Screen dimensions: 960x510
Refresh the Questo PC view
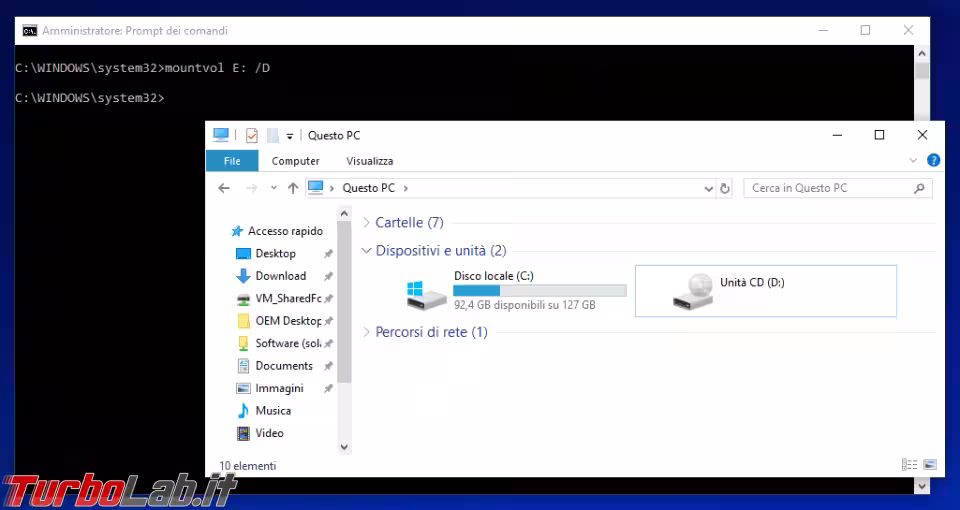725,189
